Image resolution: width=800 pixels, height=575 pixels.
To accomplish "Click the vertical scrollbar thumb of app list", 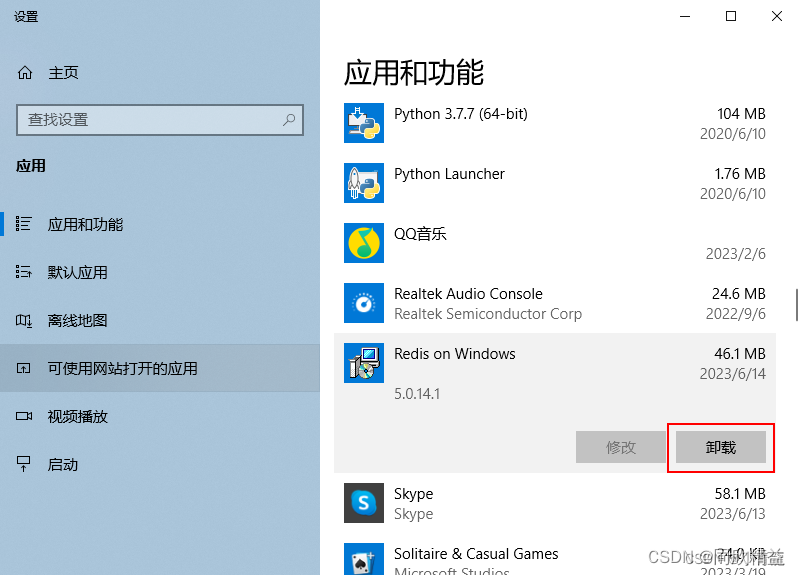I will click(x=796, y=305).
